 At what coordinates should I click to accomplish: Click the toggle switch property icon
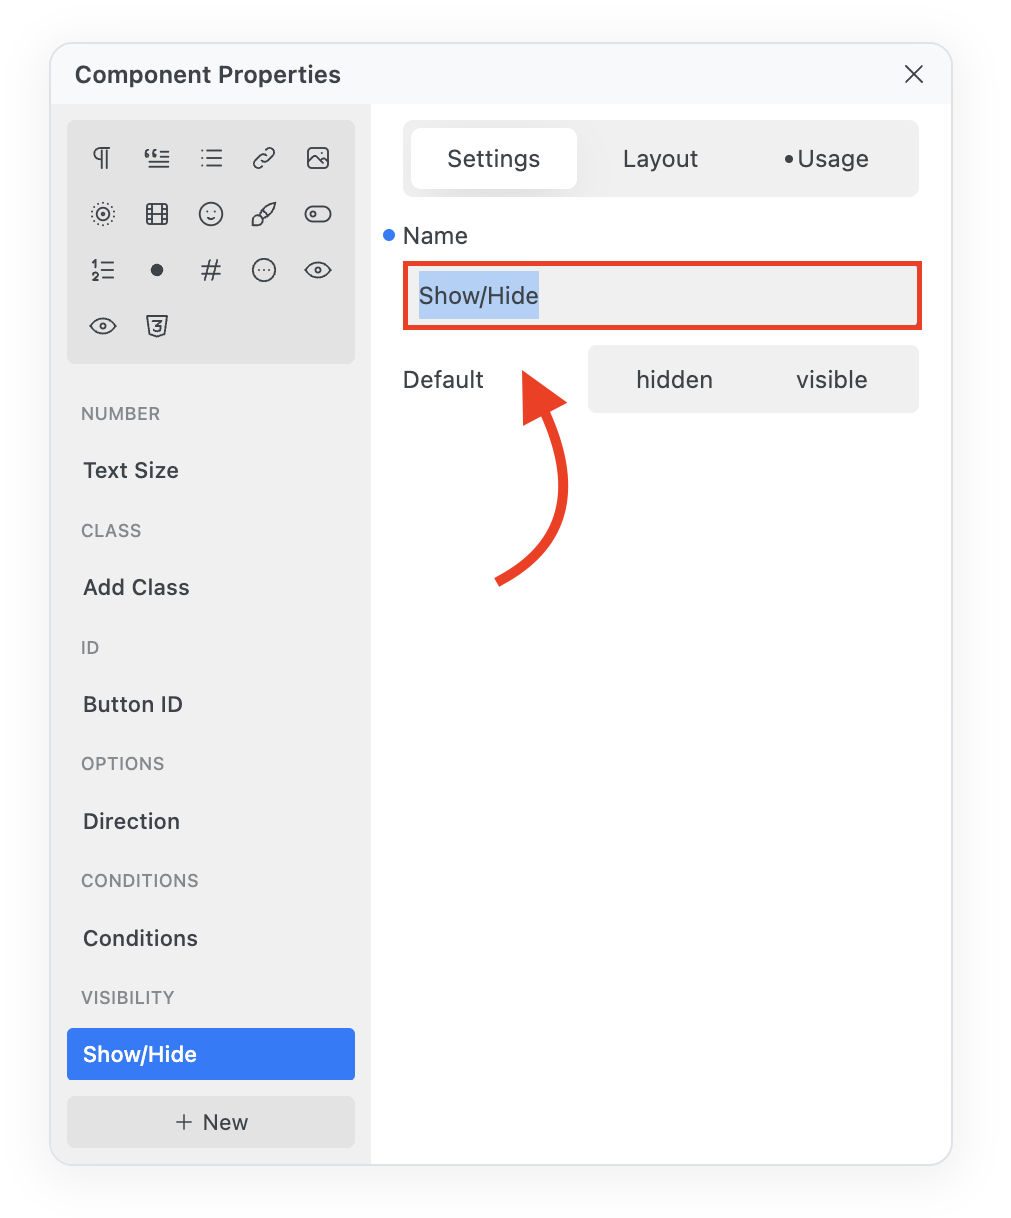coord(318,214)
